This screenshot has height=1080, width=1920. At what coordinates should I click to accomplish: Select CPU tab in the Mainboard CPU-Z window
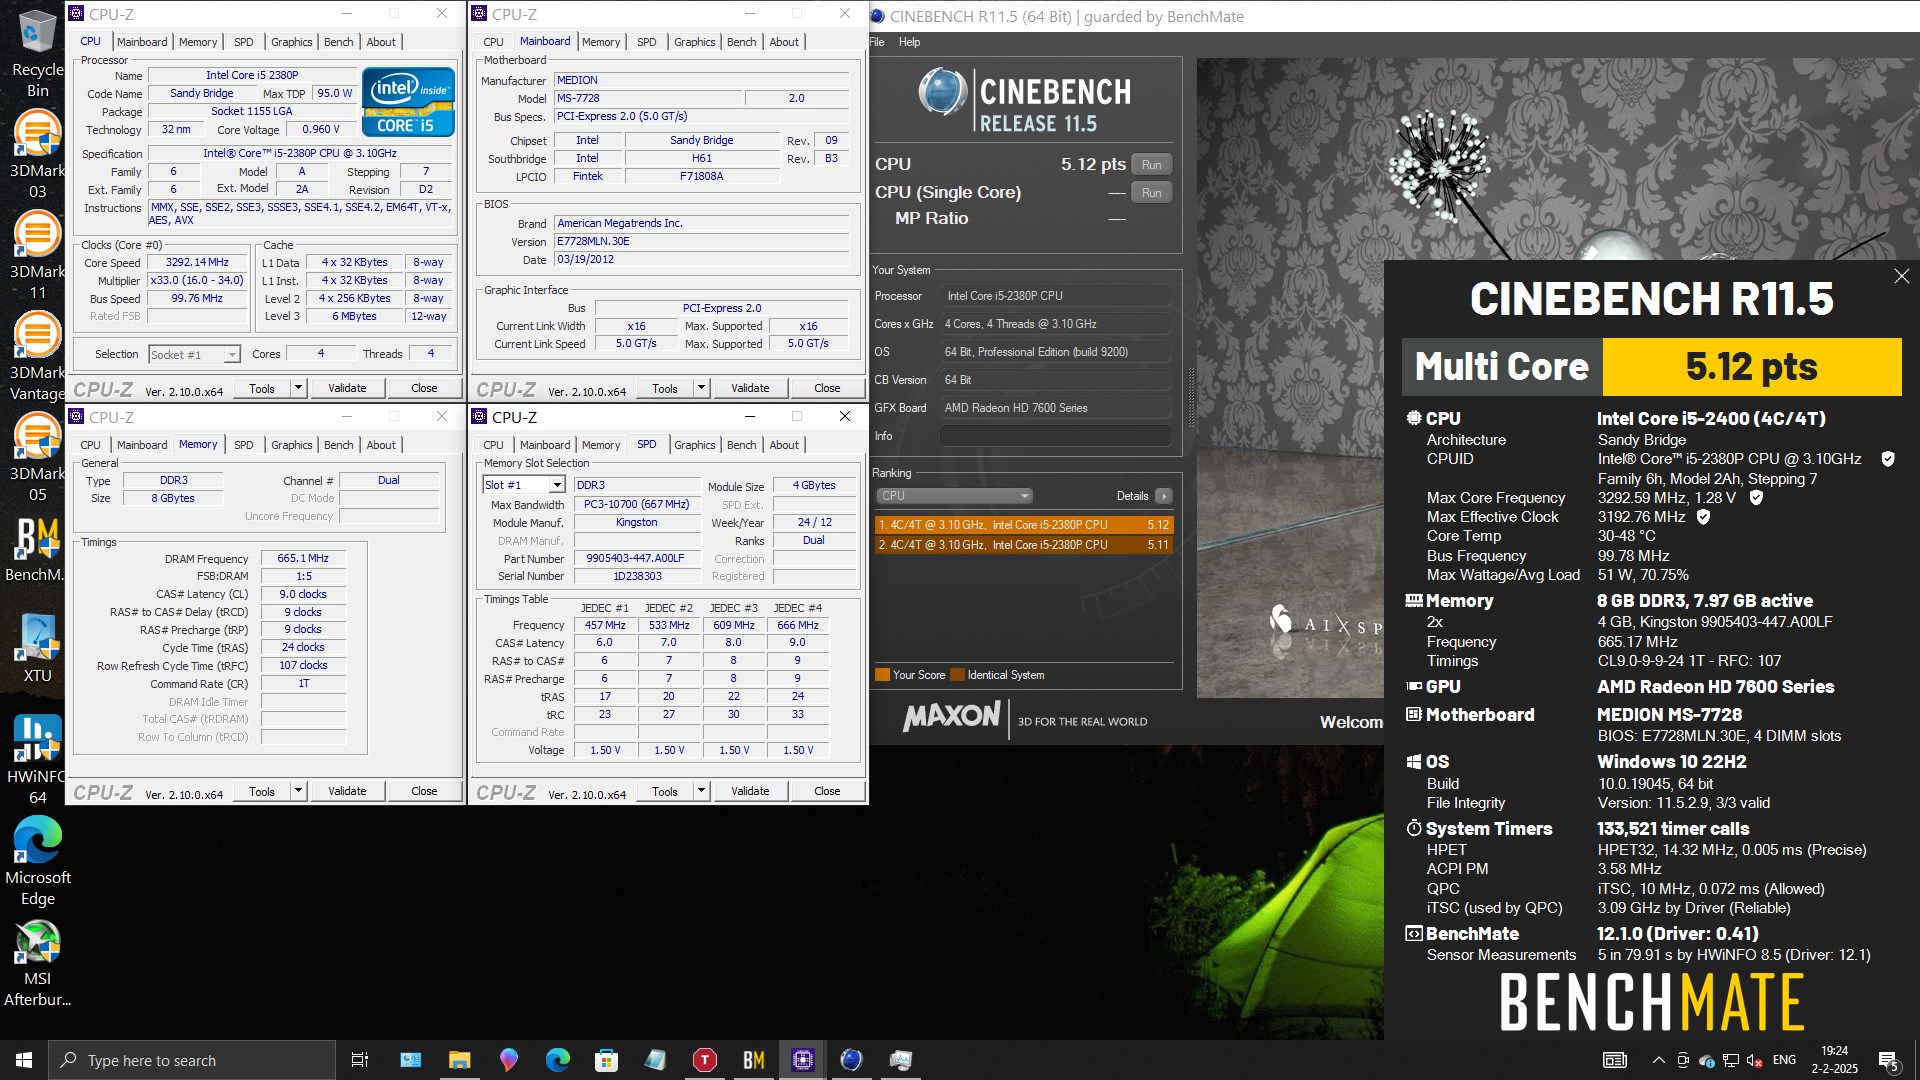coord(493,42)
